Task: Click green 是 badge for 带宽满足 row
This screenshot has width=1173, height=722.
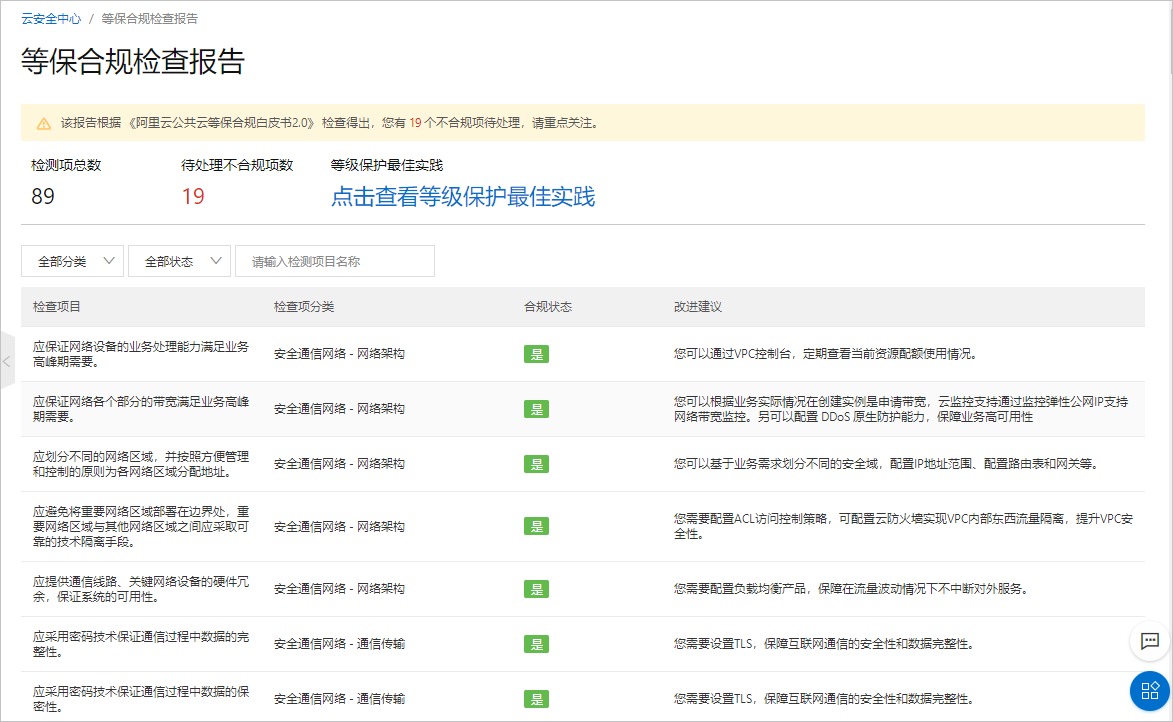Action: pos(536,409)
